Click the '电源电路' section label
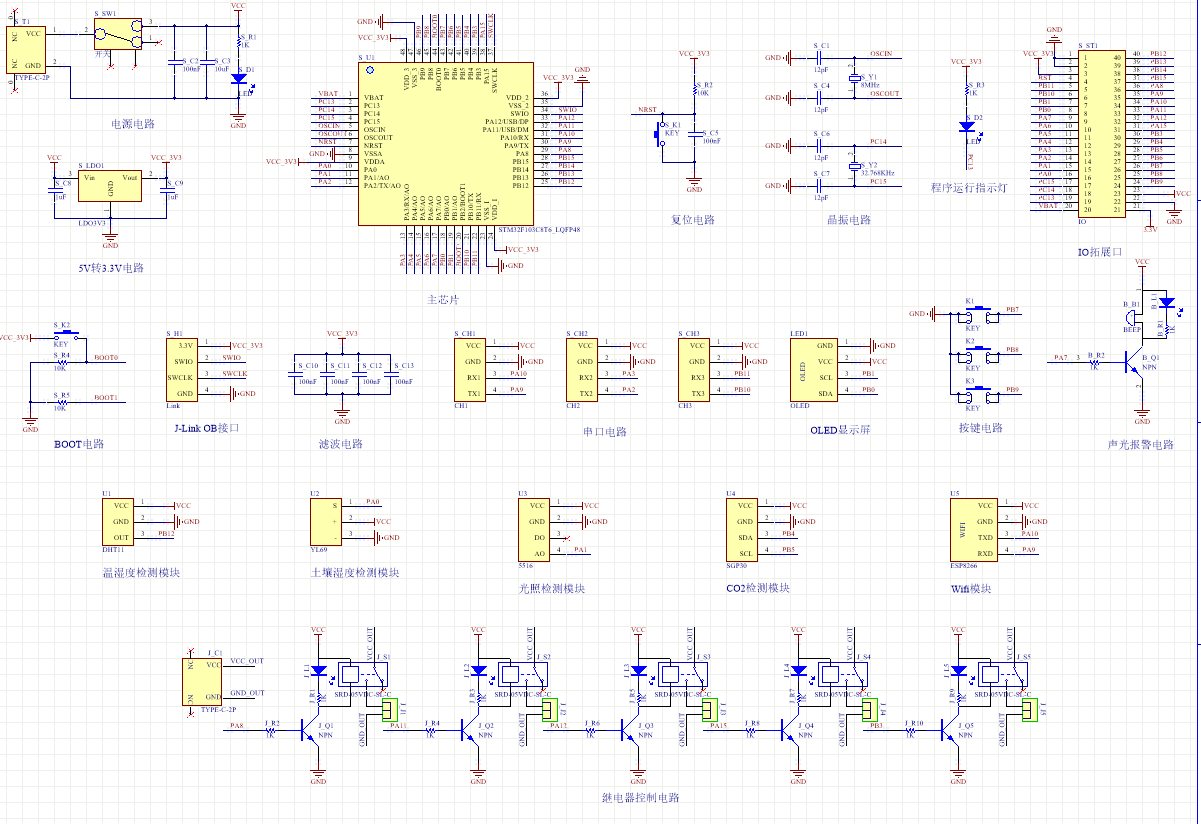 click(131, 123)
